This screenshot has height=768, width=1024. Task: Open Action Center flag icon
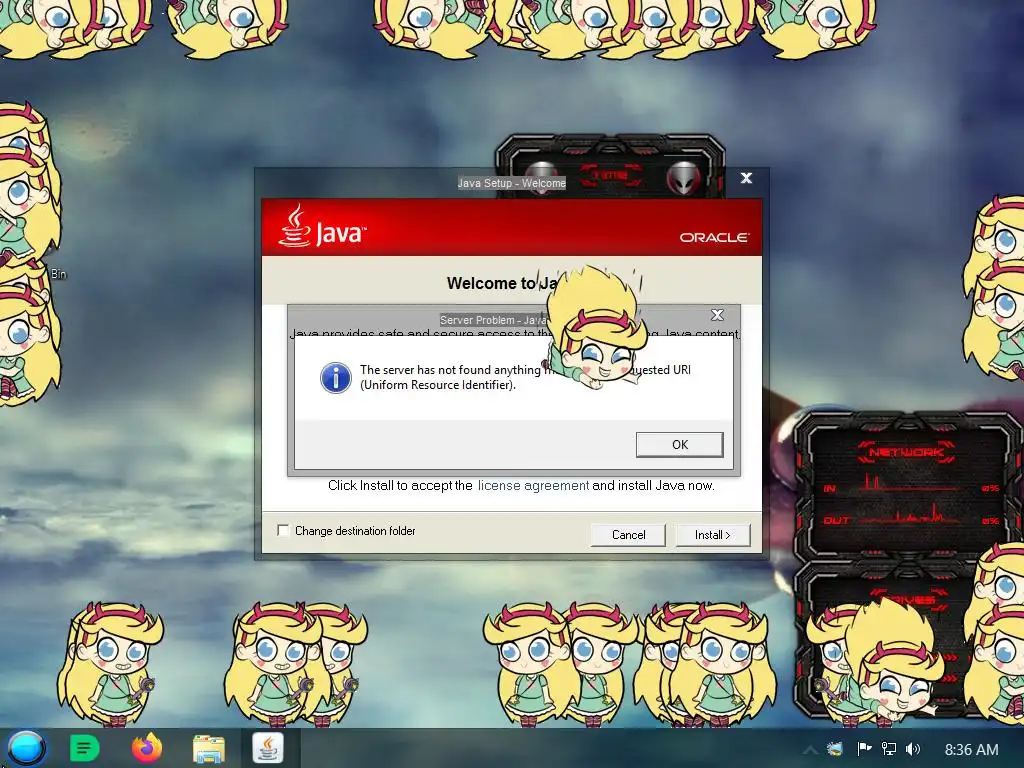[x=864, y=749]
